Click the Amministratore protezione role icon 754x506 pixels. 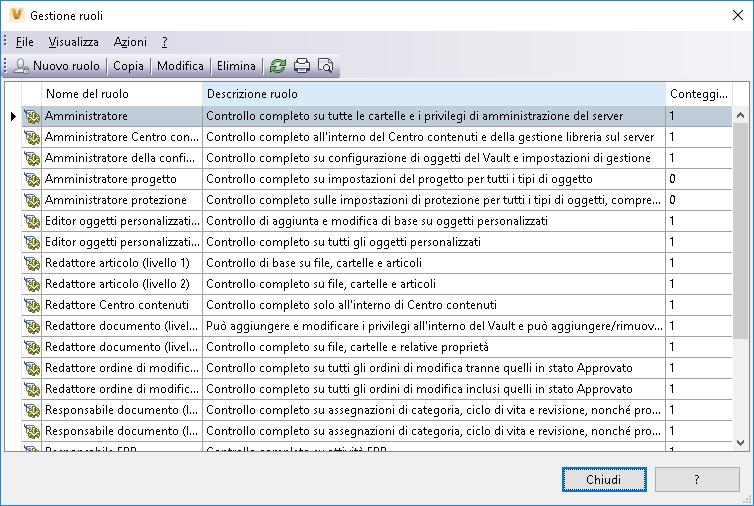pyautogui.click(x=31, y=200)
